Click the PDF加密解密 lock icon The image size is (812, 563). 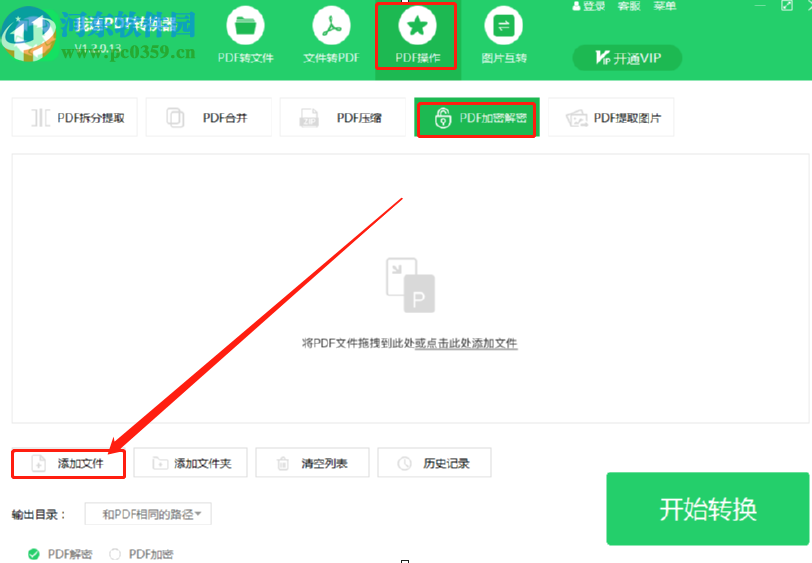pos(443,118)
